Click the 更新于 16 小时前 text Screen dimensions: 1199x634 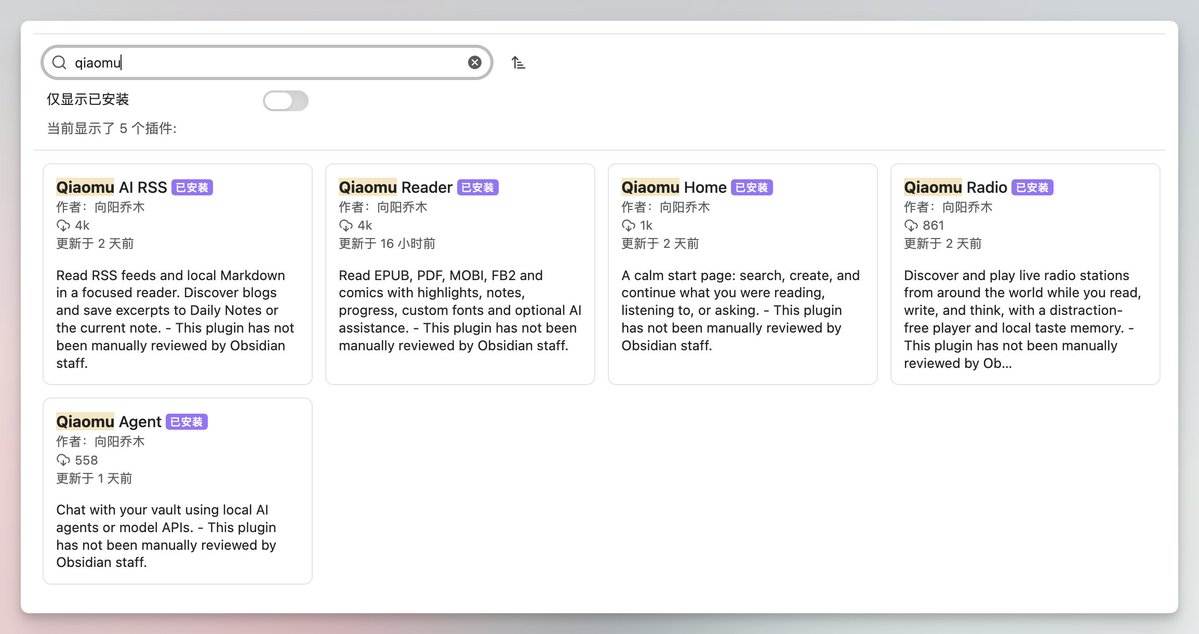387,244
